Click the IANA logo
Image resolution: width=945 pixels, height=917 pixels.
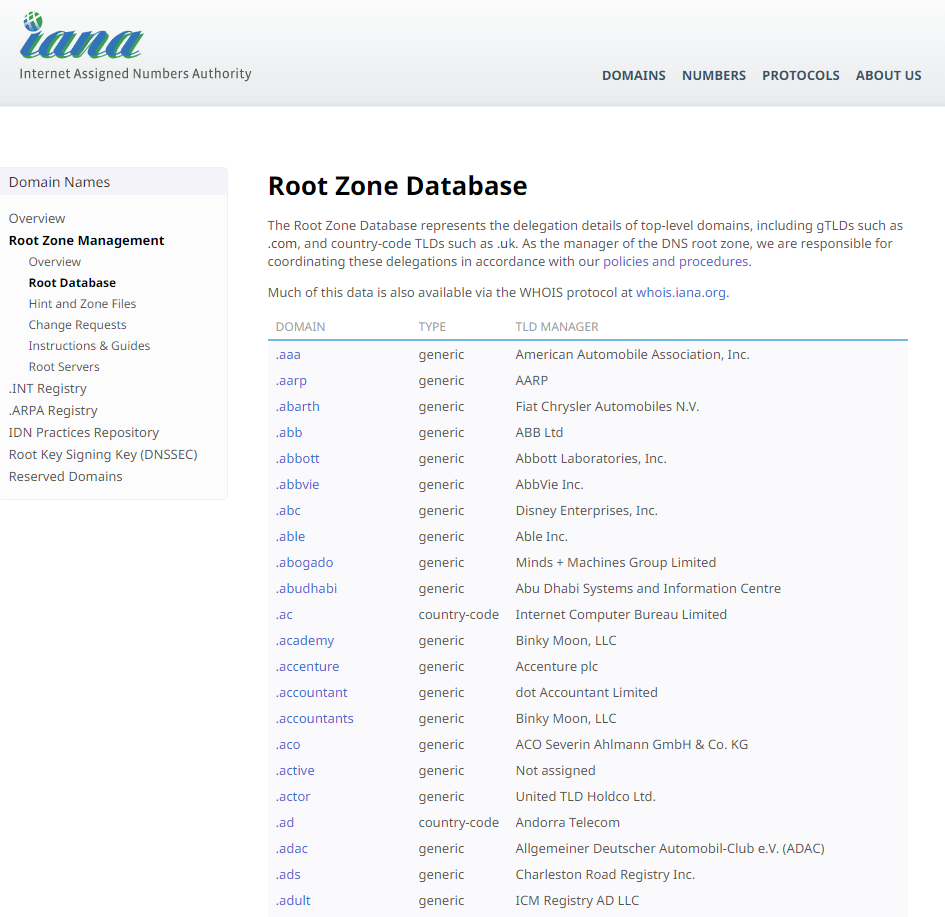[135, 46]
